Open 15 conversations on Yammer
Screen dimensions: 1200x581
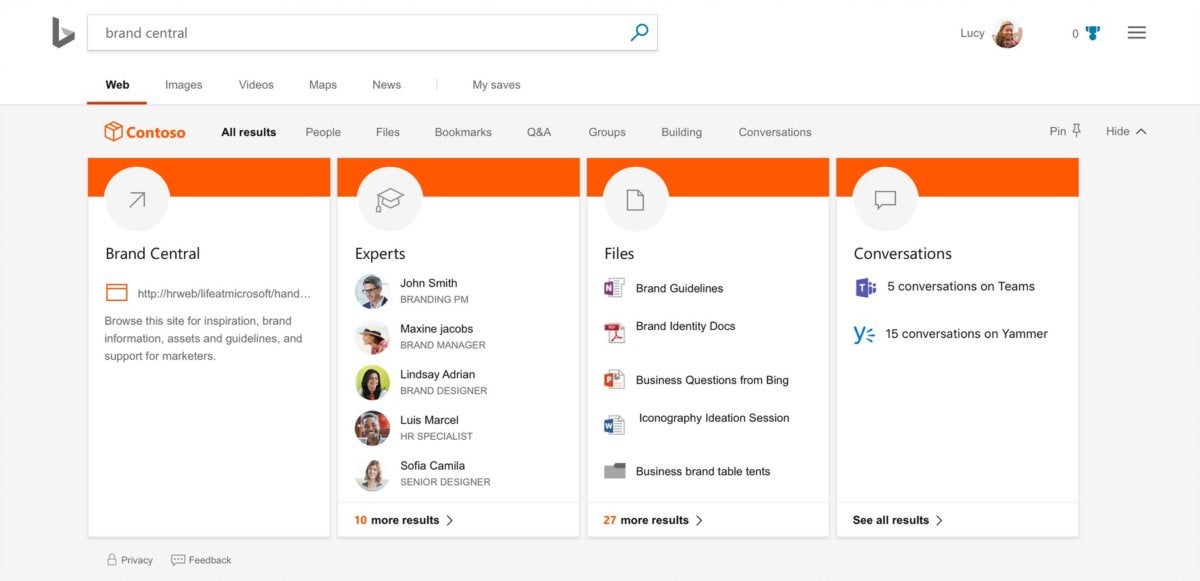[967, 334]
